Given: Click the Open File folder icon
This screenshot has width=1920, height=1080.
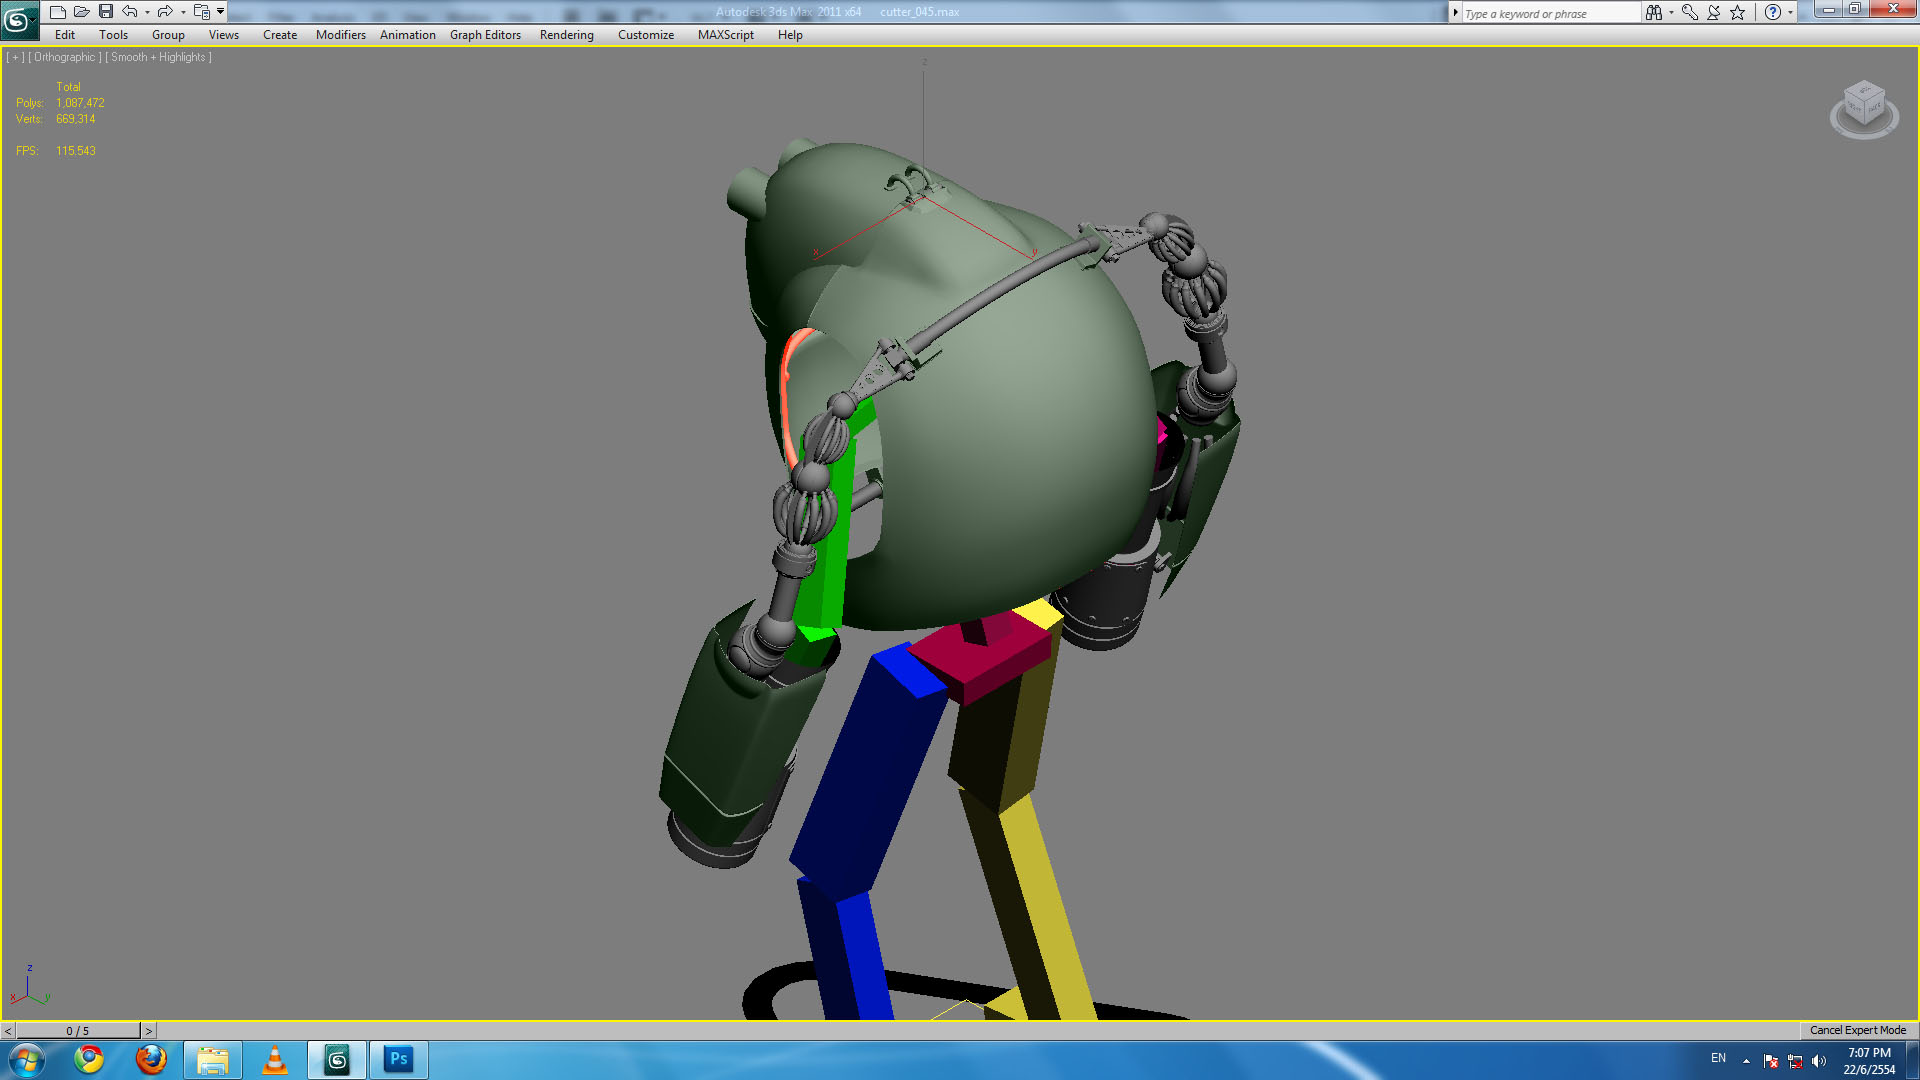Looking at the screenshot, I should click(82, 12).
